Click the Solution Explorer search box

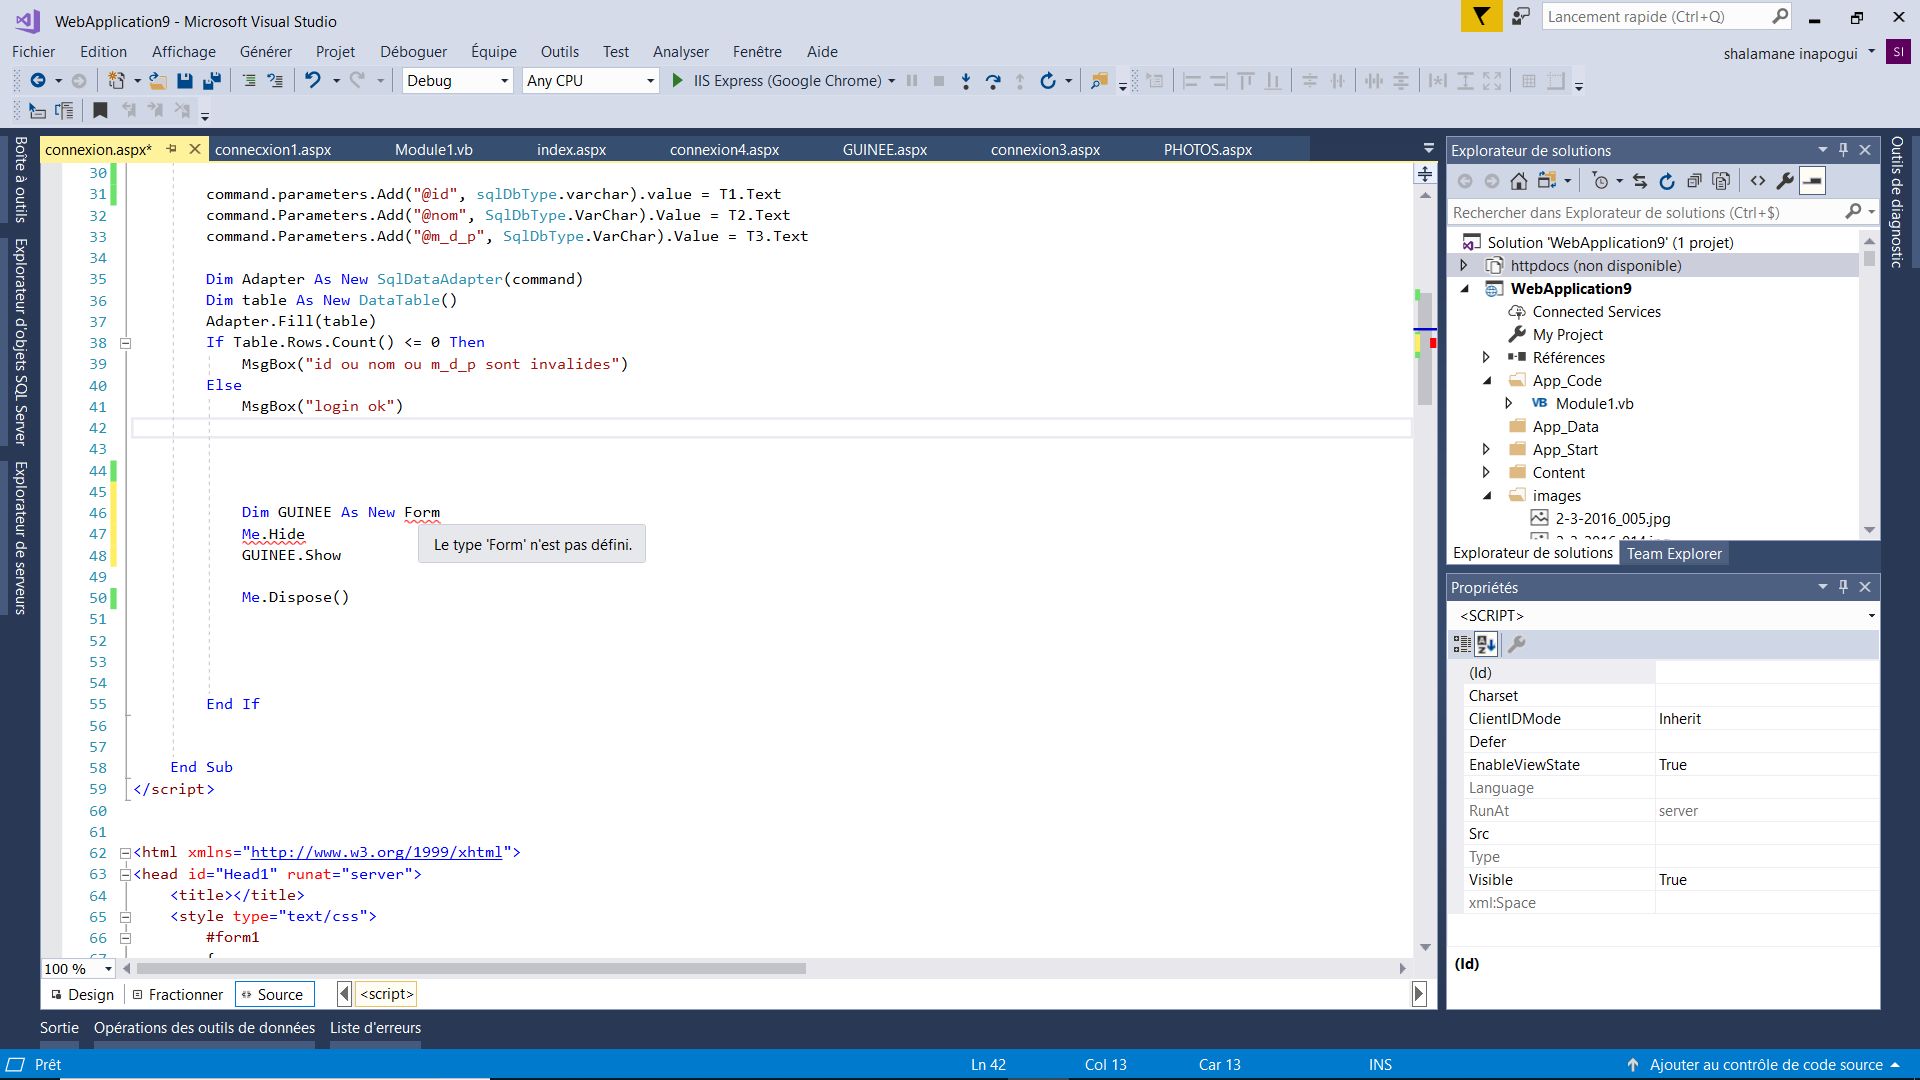[x=1661, y=213]
